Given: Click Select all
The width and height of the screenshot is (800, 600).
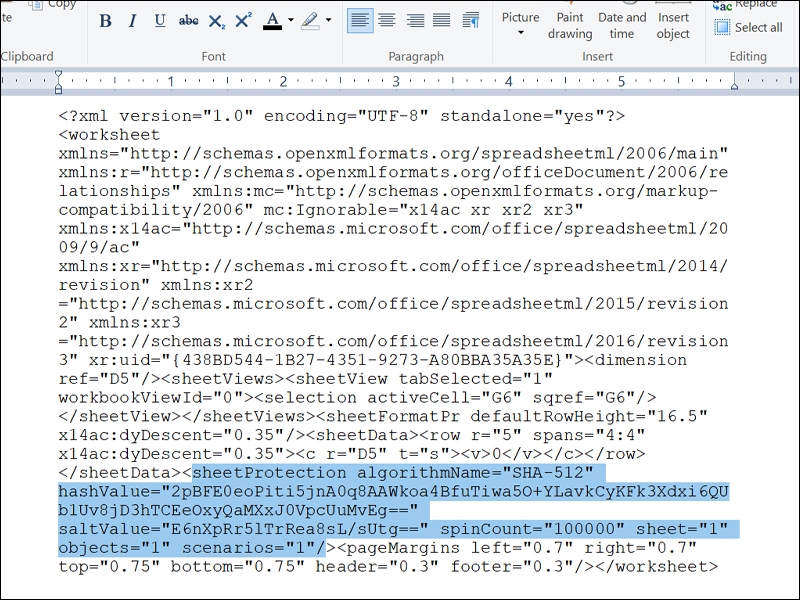Looking at the screenshot, I should [x=748, y=28].
